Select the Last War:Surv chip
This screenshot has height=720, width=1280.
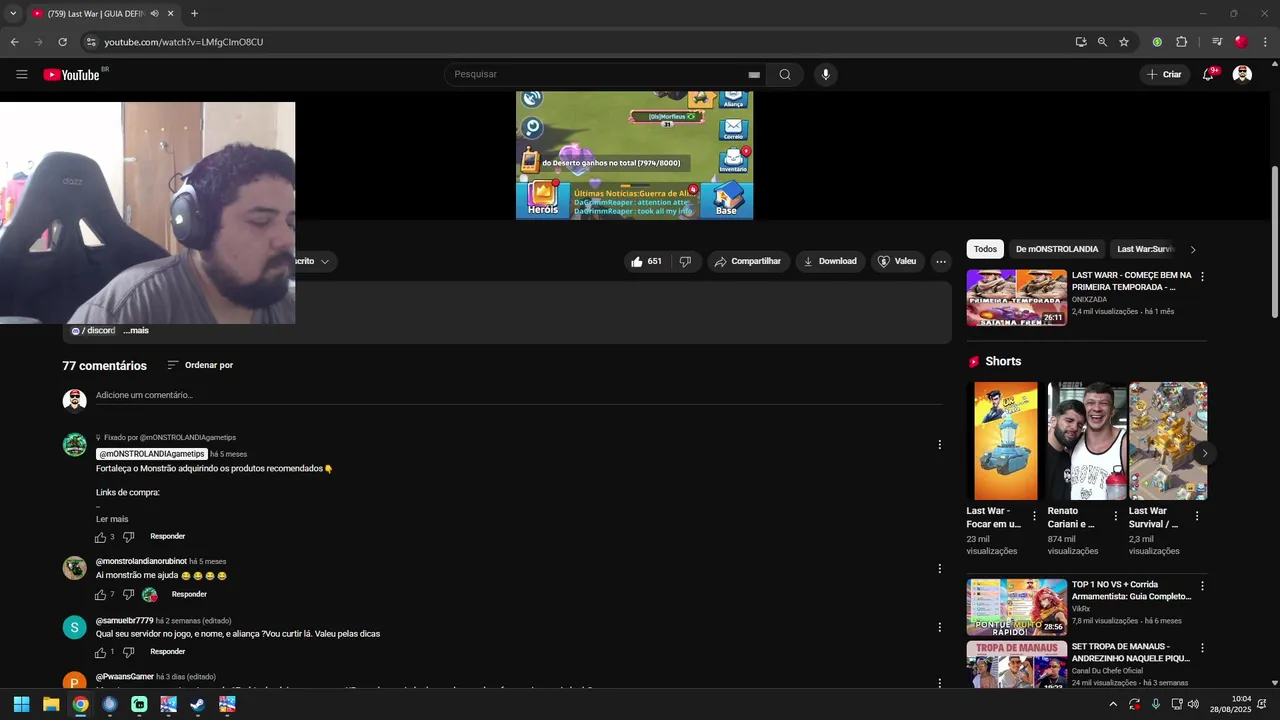coord(1145,249)
